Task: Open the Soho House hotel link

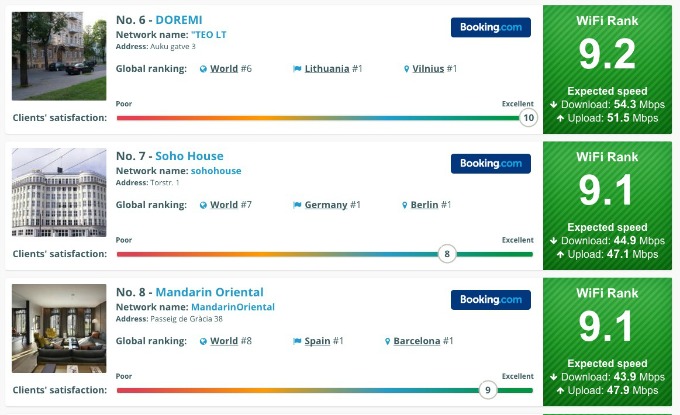Action: tap(190, 156)
